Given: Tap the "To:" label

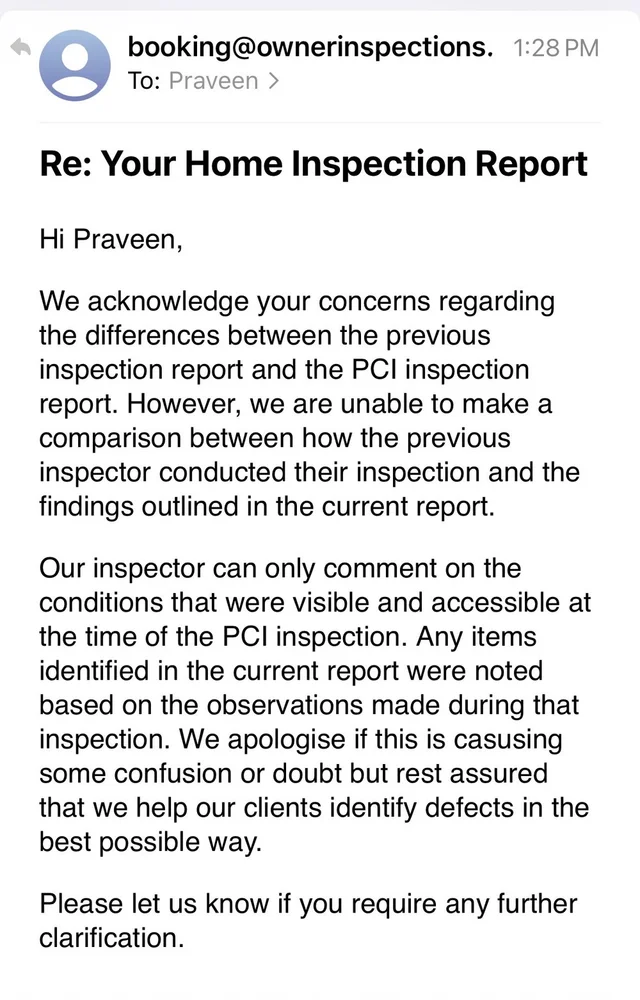Looking at the screenshot, I should [x=145, y=81].
